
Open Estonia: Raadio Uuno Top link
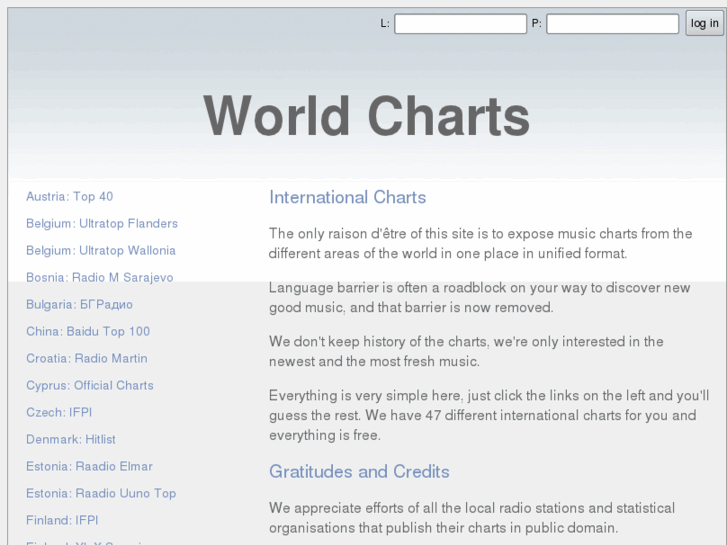[x=101, y=493]
